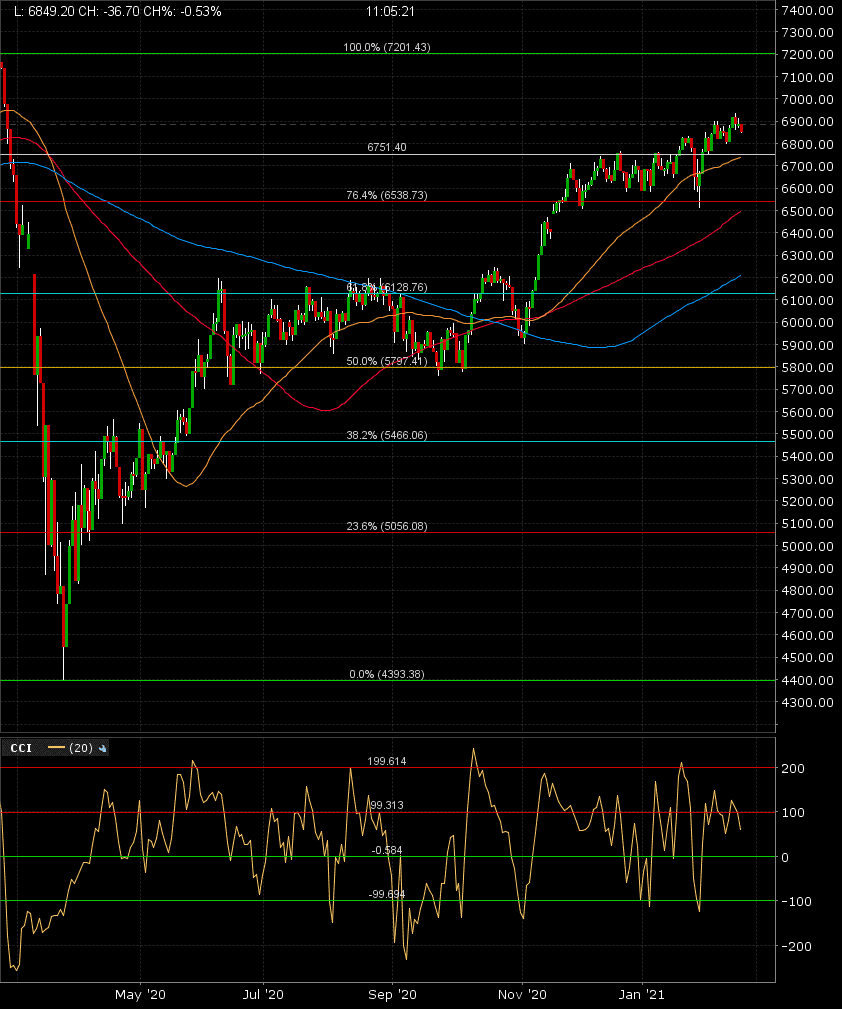842x1009 pixels.
Task: Click the Jan '21 date on time axis
Action: (x=643, y=994)
